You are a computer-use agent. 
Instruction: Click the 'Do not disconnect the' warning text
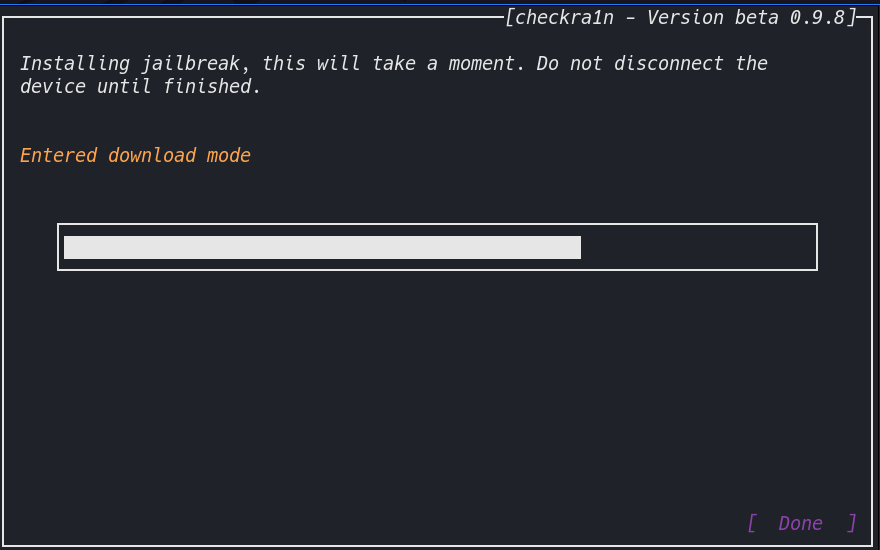tap(652, 63)
